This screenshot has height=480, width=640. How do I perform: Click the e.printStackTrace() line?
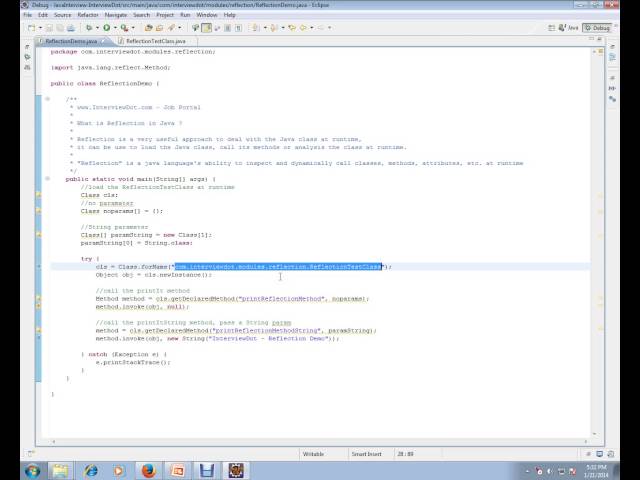tap(133, 362)
